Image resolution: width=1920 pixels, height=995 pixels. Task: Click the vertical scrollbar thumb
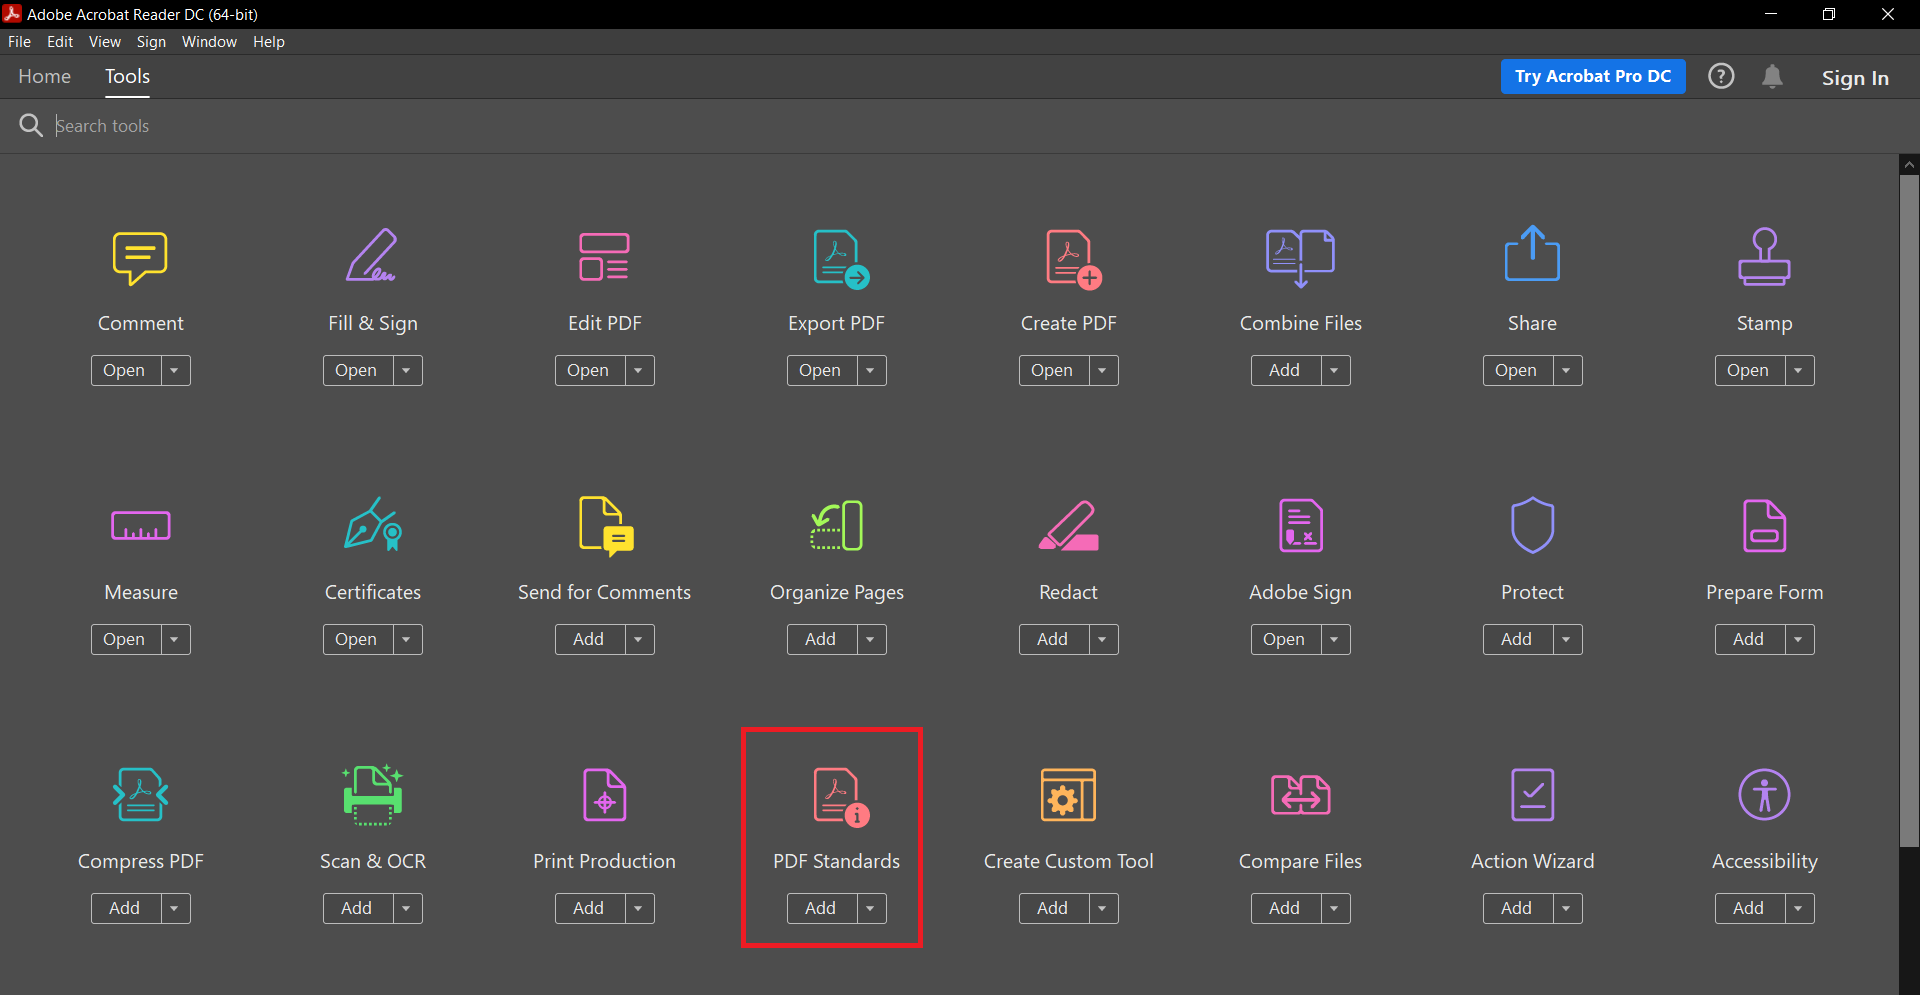click(1909, 510)
